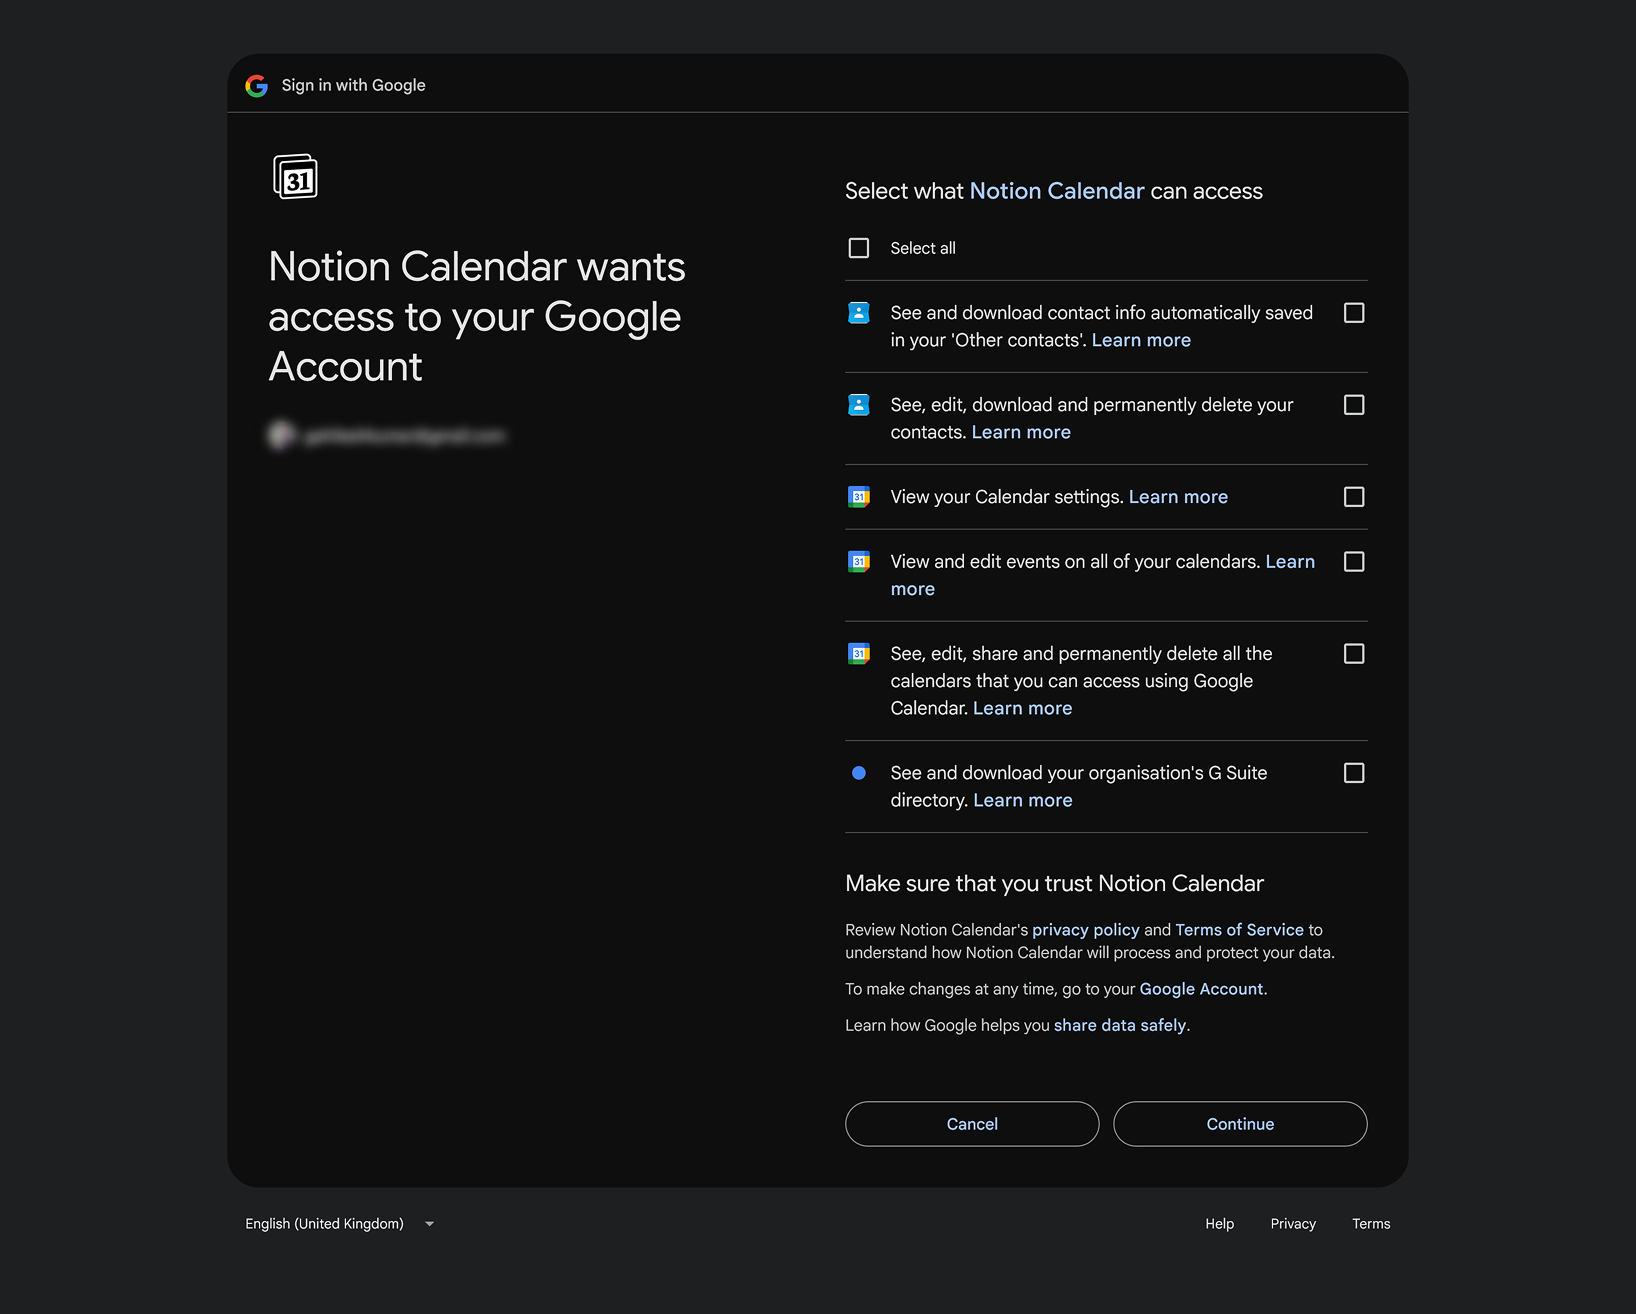Click the Calendar icon beside view events permission
Viewport: 1636px width, 1314px height.
[859, 562]
